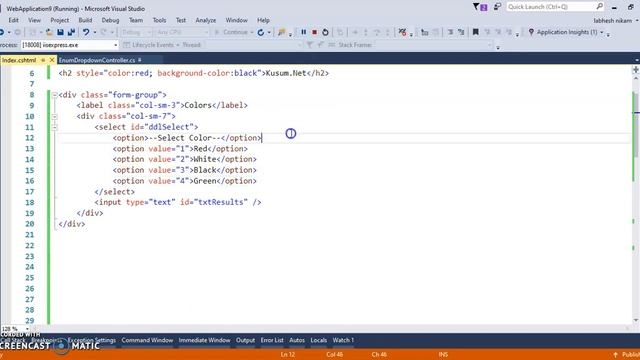This screenshot has width=640, height=360.
Task: Open the Watch 1 panel tab
Action: click(x=343, y=340)
